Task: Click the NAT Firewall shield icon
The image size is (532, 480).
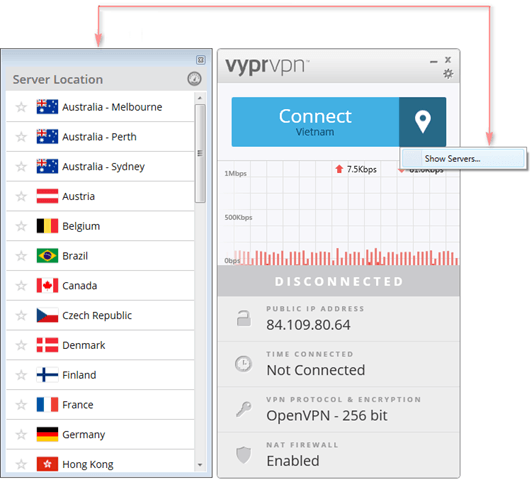Action: click(244, 455)
